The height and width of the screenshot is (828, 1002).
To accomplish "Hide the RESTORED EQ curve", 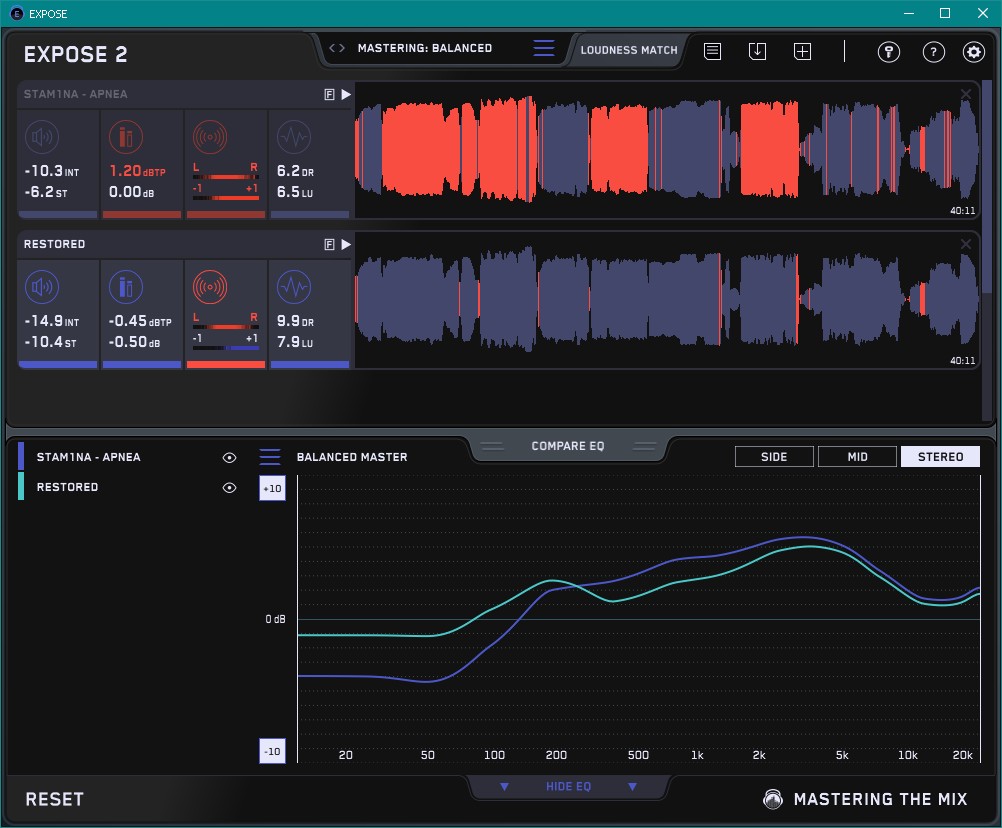I will (229, 488).
